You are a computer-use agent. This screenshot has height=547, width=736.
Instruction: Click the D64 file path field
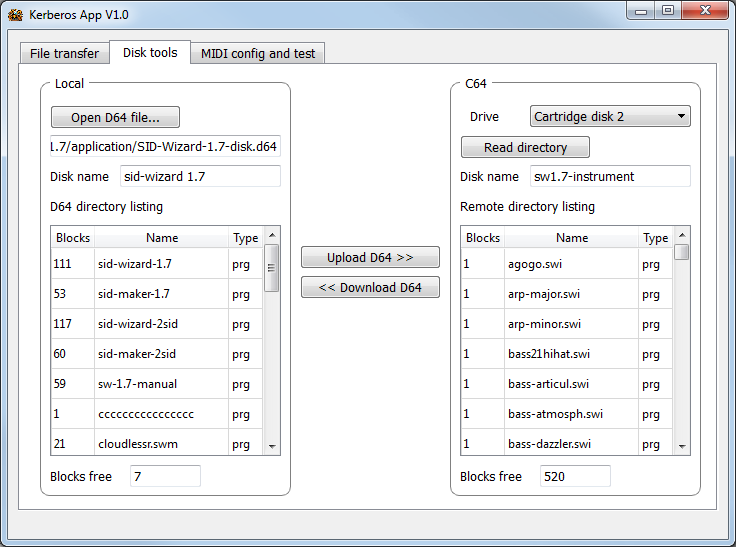coord(165,146)
